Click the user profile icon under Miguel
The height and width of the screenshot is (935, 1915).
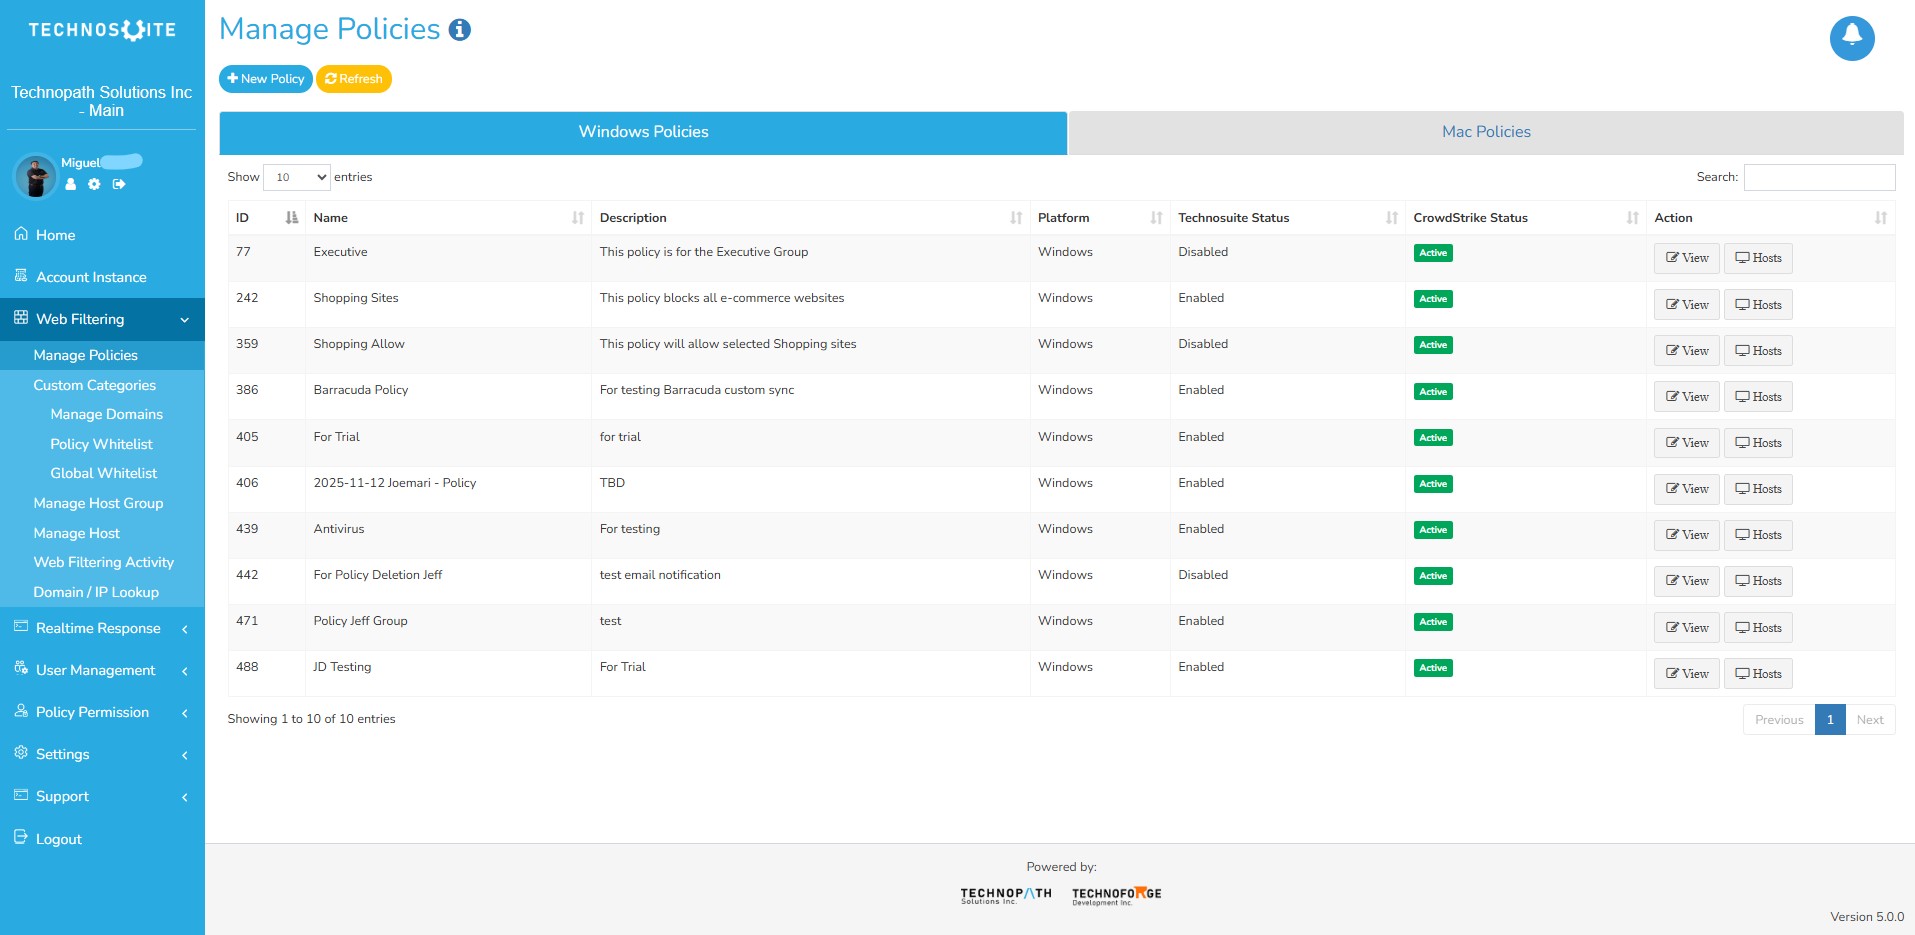pyautogui.click(x=71, y=184)
